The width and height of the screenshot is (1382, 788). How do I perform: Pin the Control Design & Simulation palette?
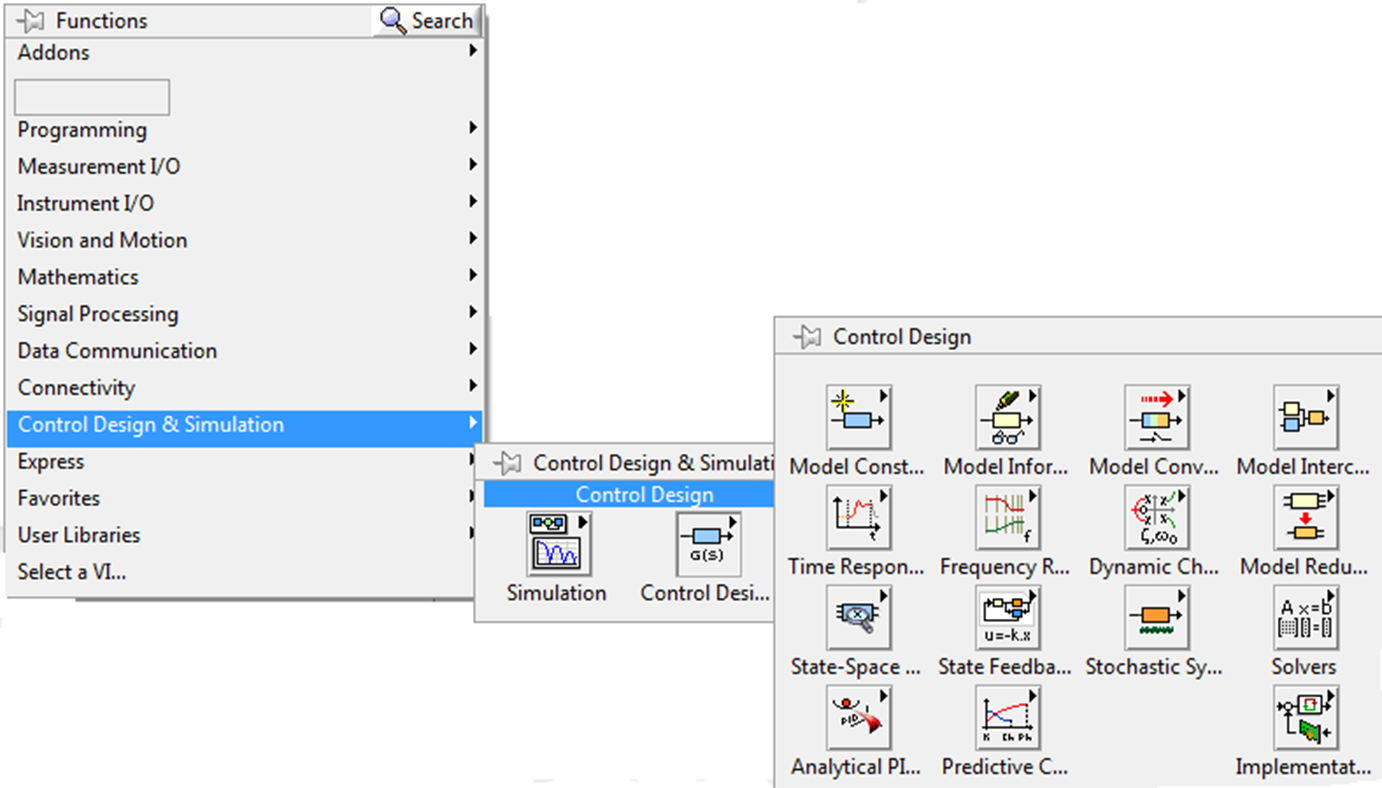[508, 463]
